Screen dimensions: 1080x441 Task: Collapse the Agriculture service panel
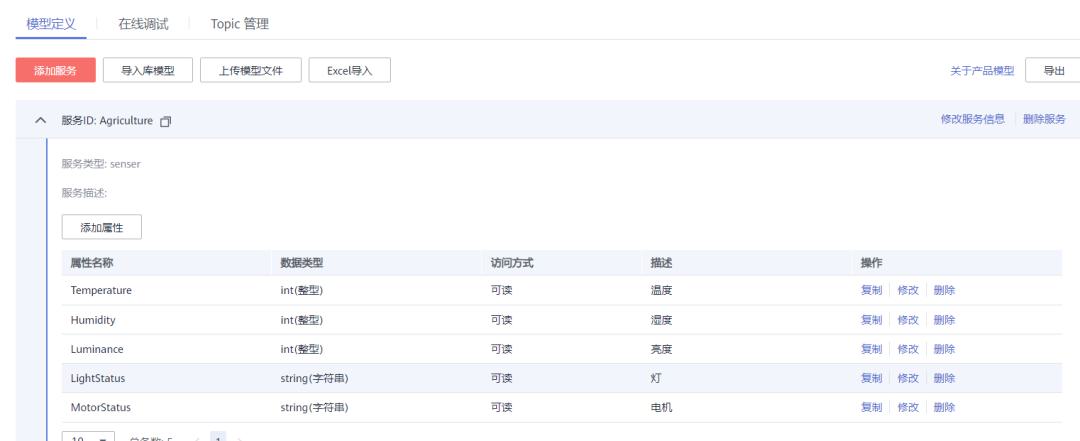[41, 120]
